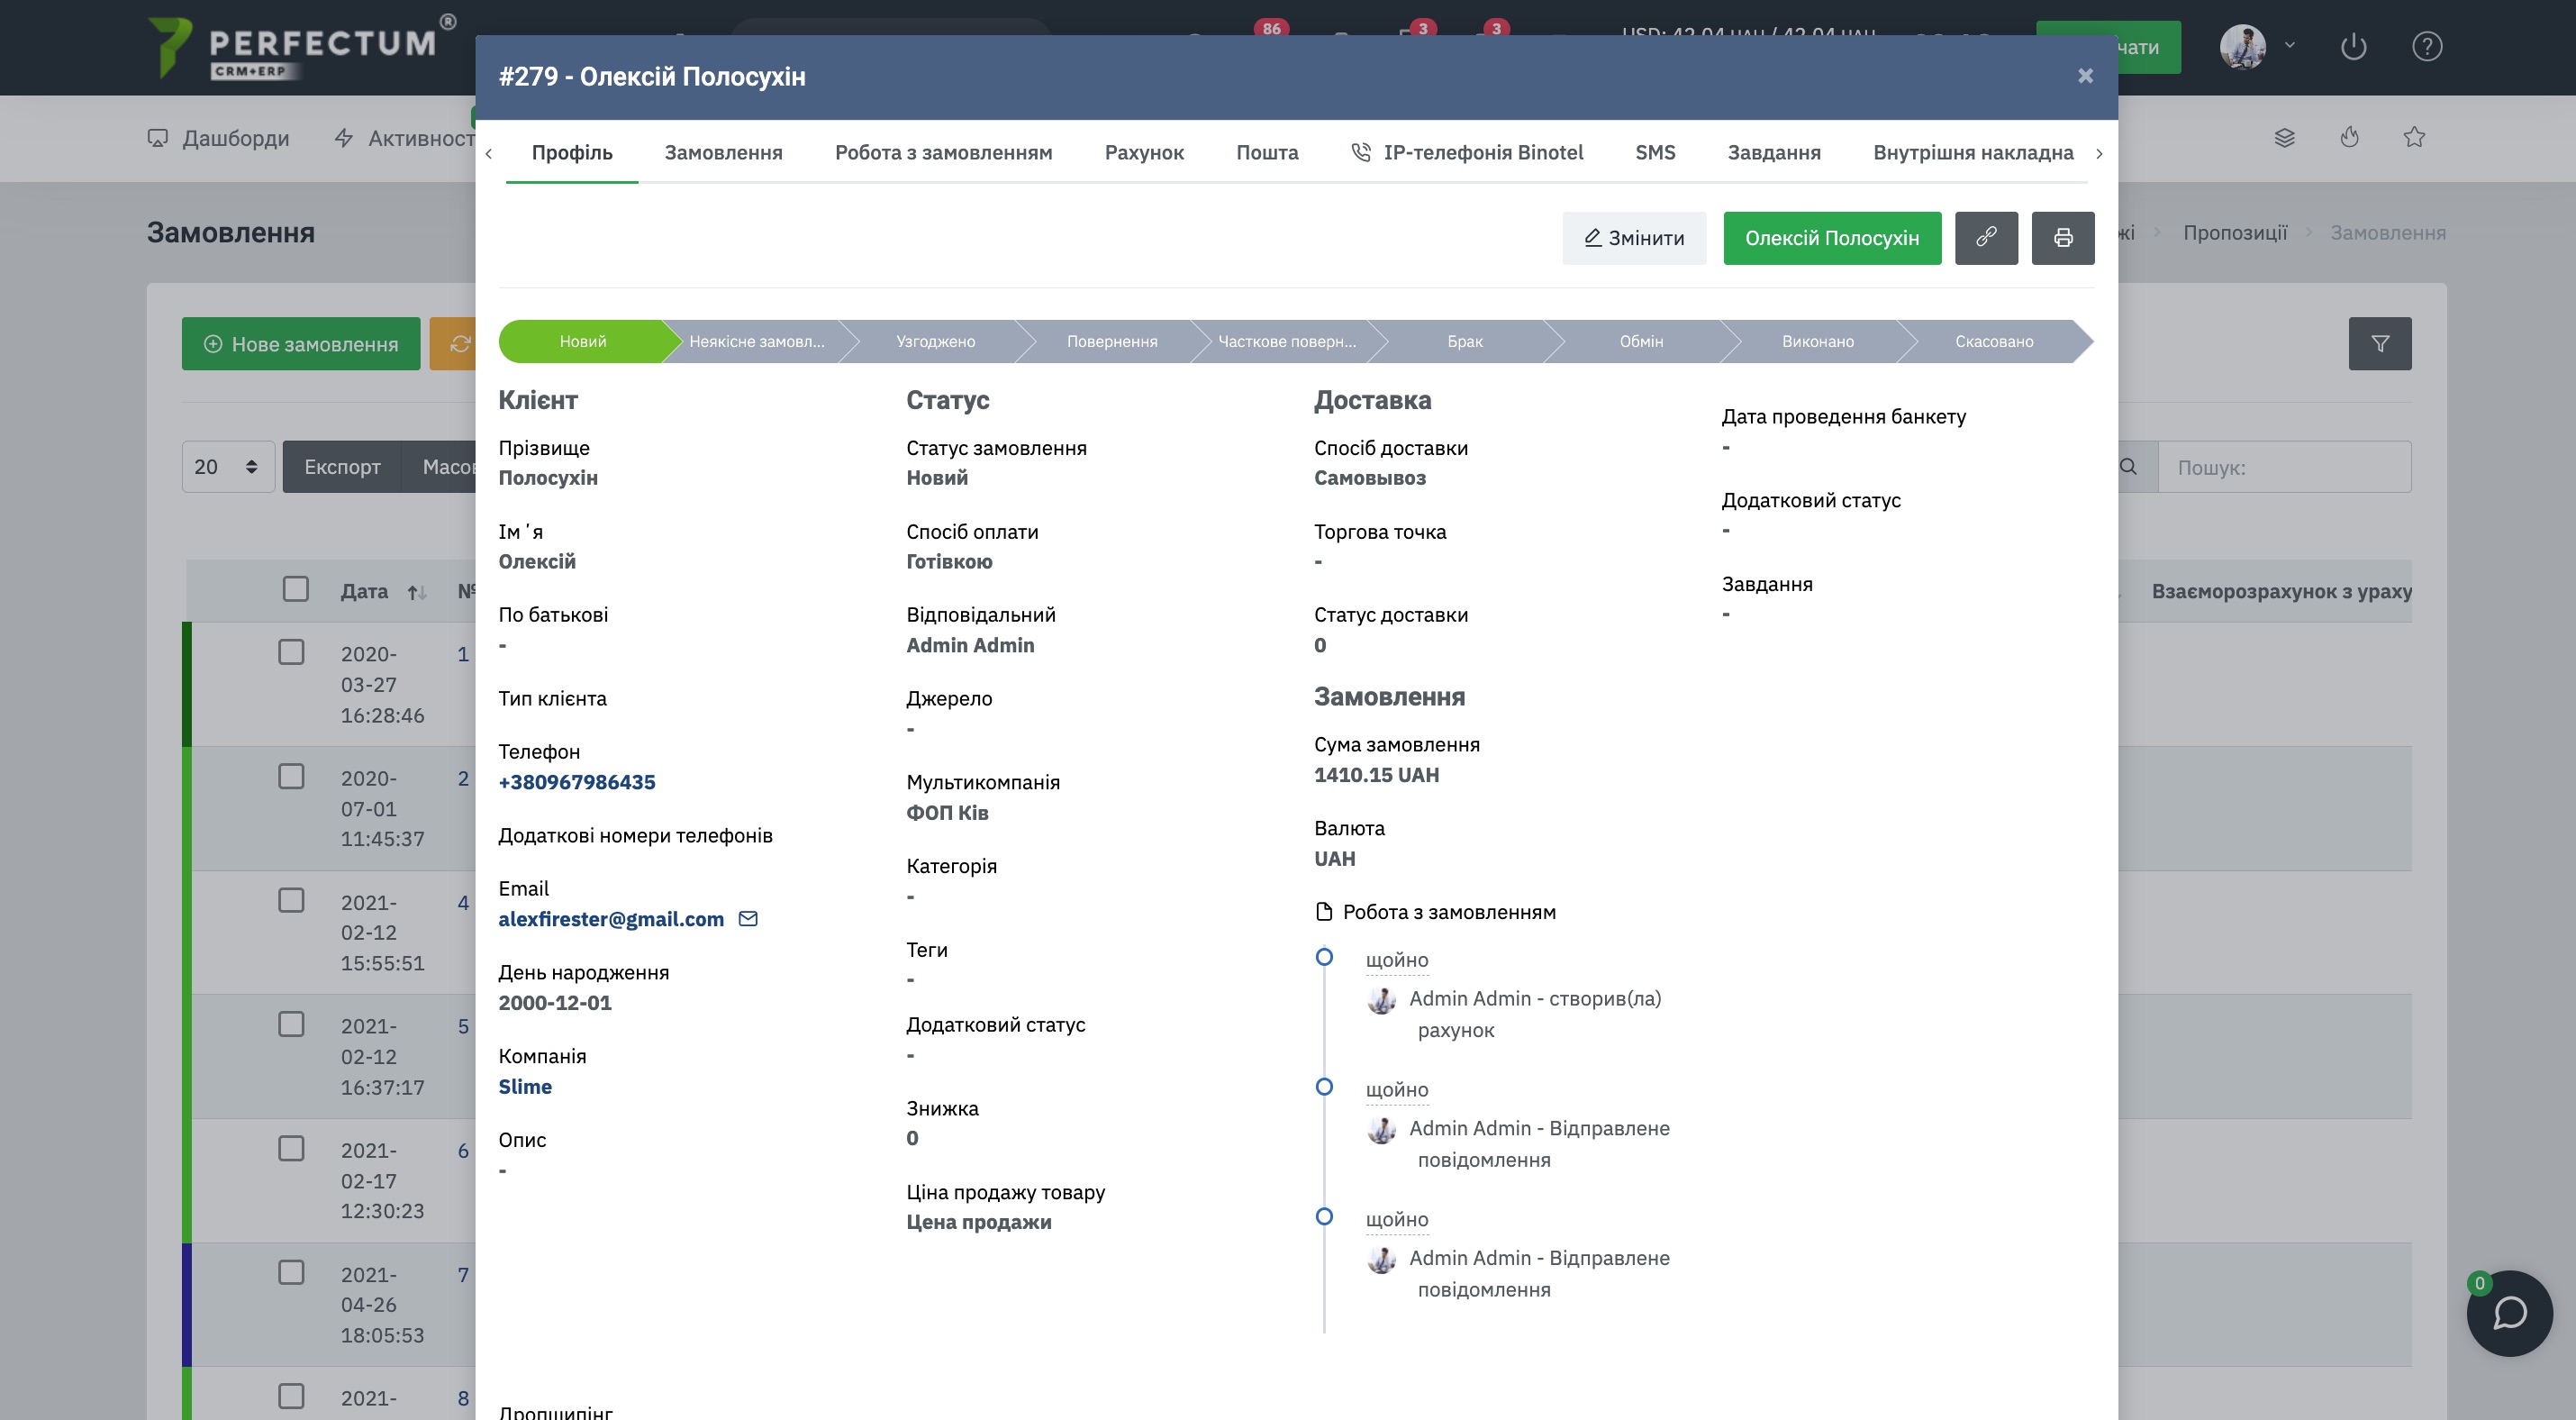The height and width of the screenshot is (1420, 2576).
Task: Click the search magnifier icon
Action: click(2129, 467)
